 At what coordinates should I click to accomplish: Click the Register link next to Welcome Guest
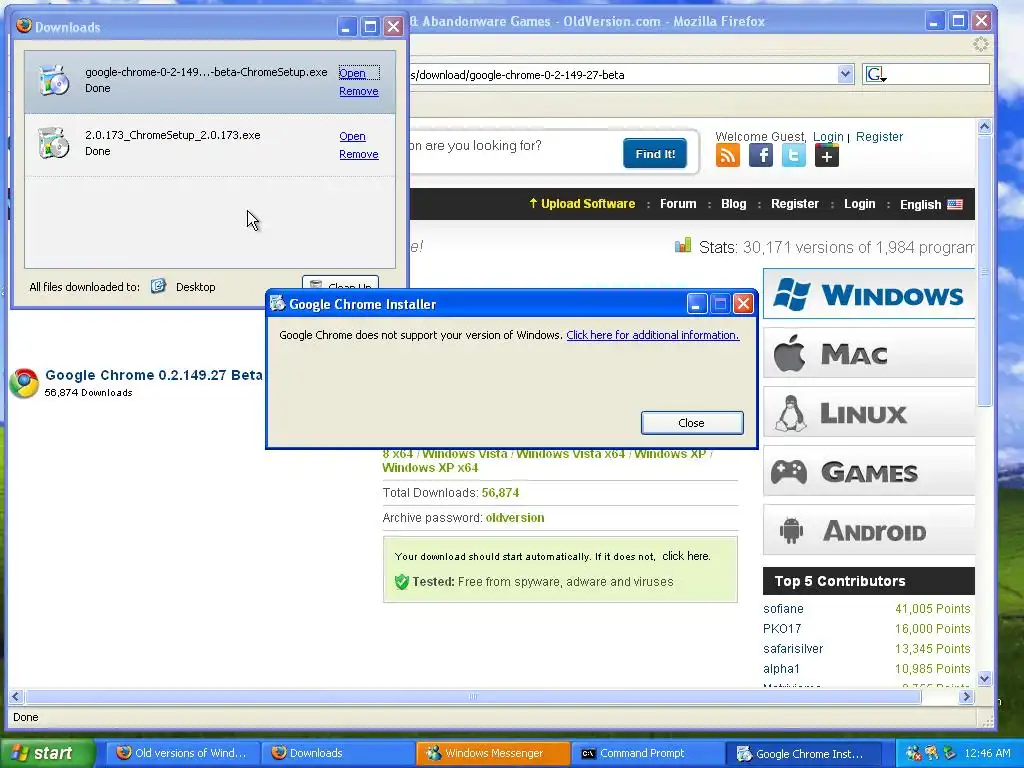(879, 136)
